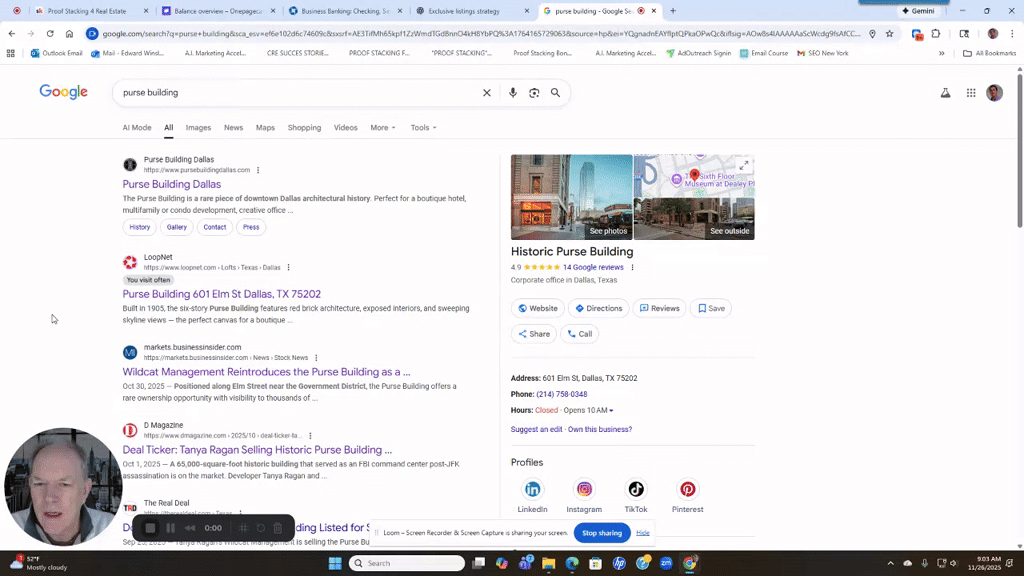Viewport: 1024px width, 576px height.
Task: Click the search query input field
Action: [x=299, y=93]
